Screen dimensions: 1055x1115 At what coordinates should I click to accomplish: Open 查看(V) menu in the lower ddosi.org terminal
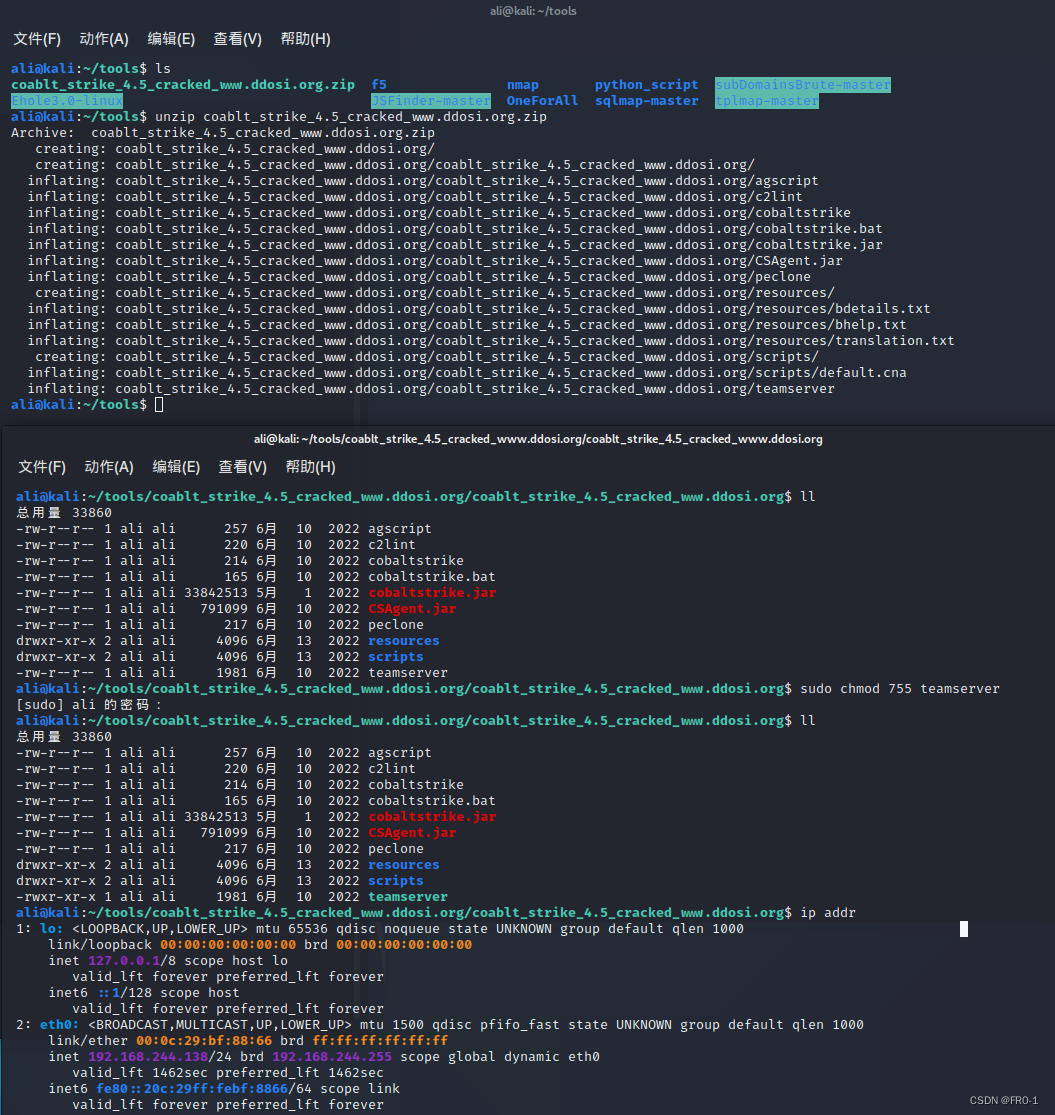click(242, 467)
